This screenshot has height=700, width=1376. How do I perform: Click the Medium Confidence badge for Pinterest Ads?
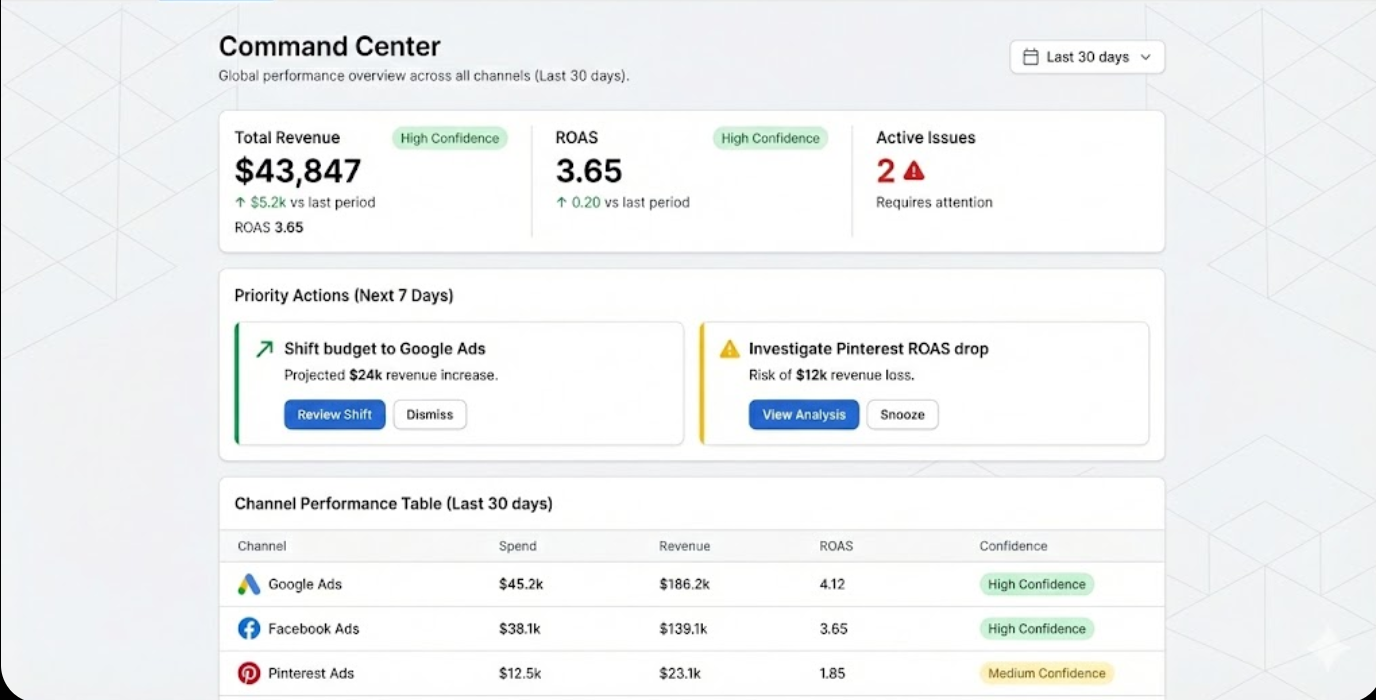point(1046,673)
